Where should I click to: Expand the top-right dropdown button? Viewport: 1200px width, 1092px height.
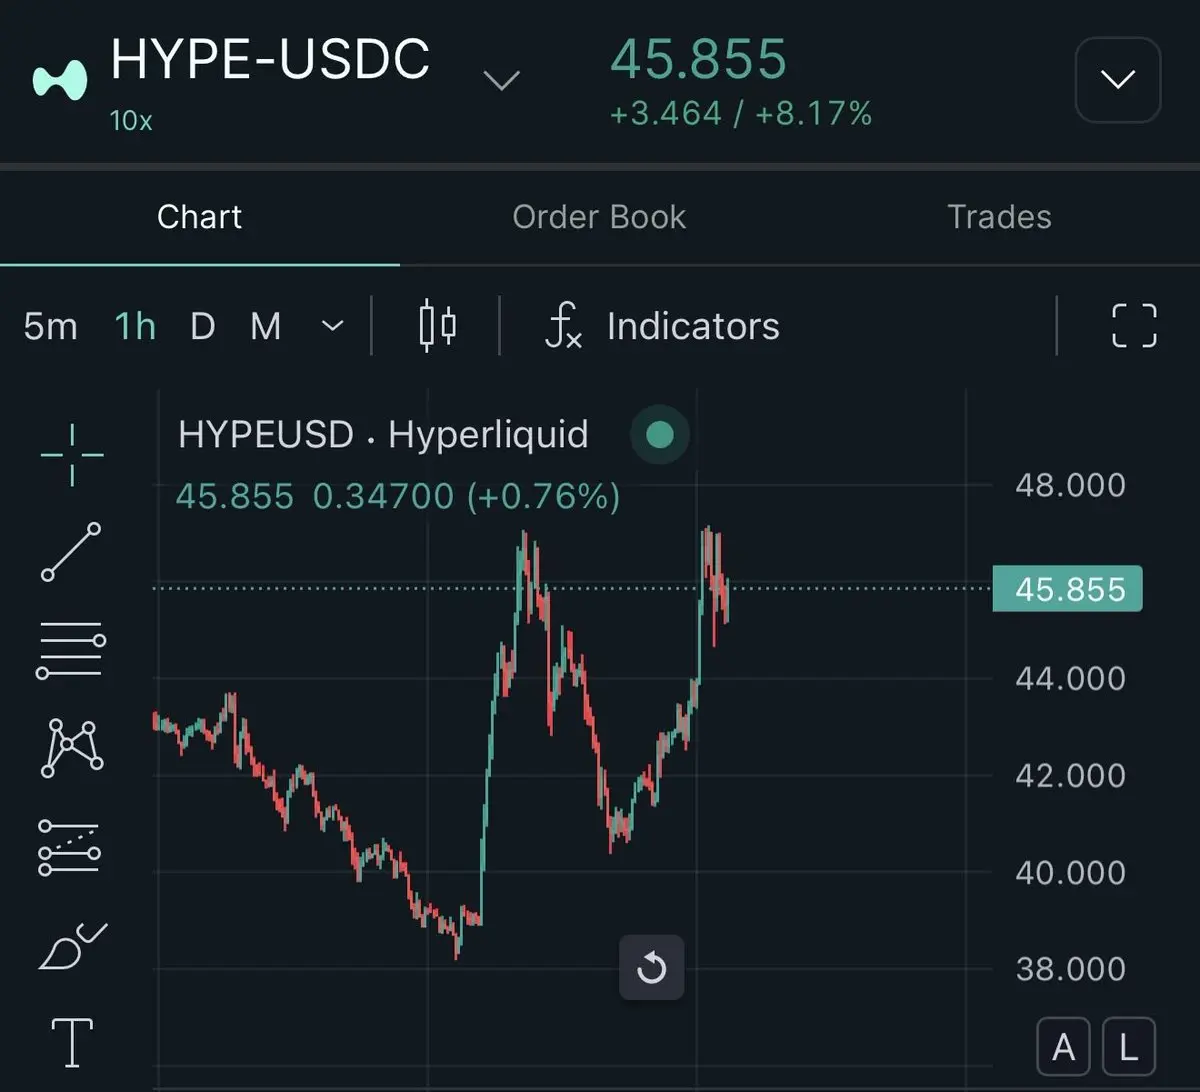[1117, 79]
